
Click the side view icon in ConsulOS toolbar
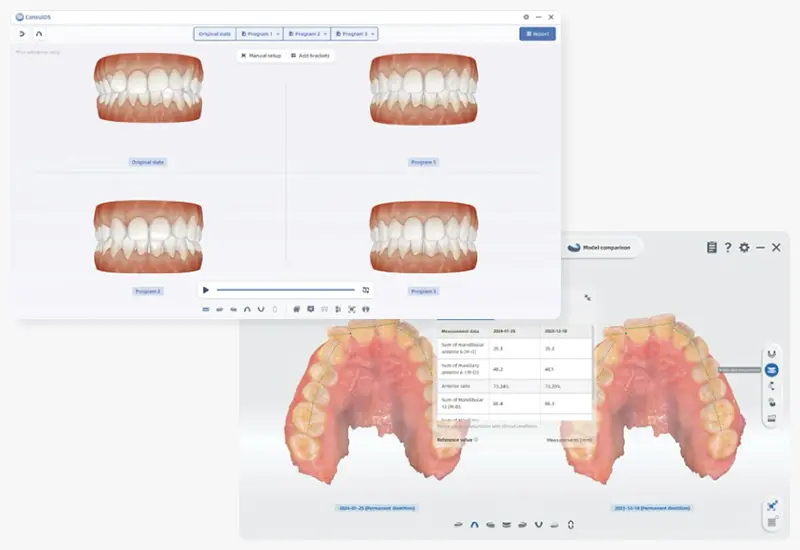coord(22,34)
